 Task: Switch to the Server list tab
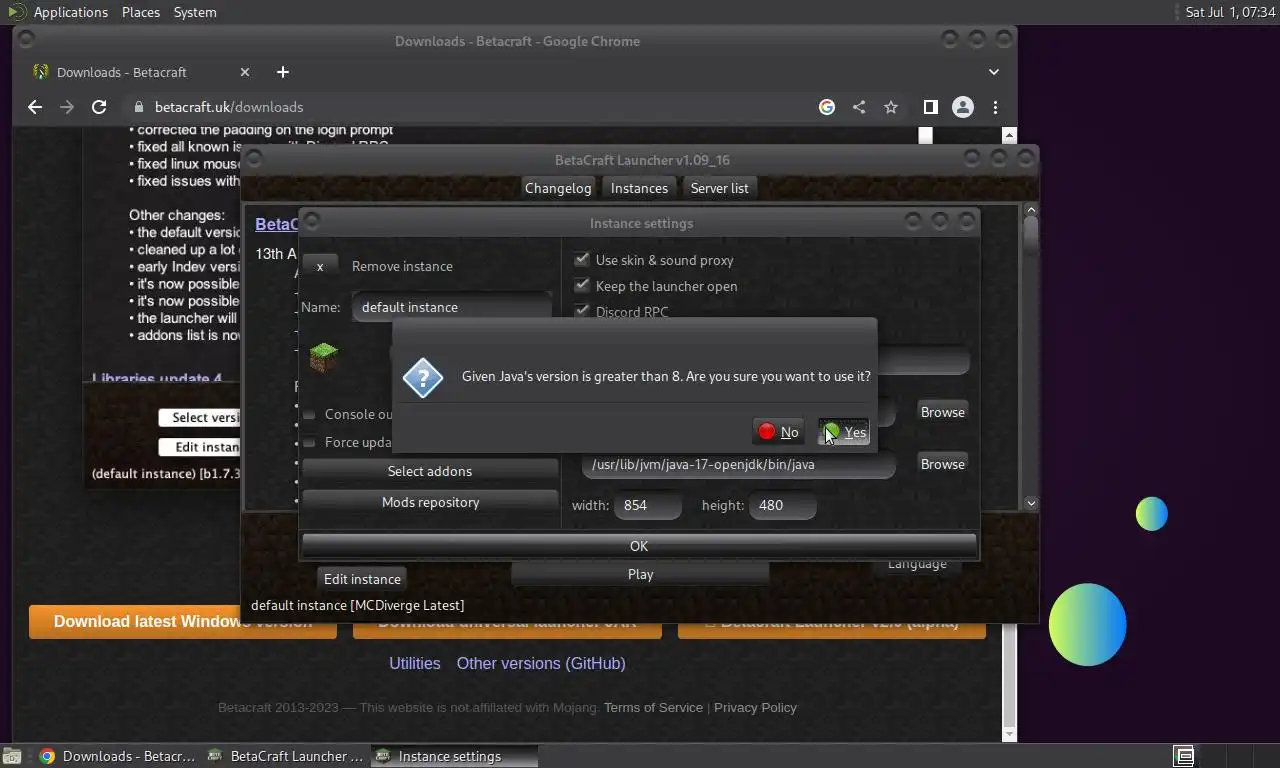click(x=719, y=188)
